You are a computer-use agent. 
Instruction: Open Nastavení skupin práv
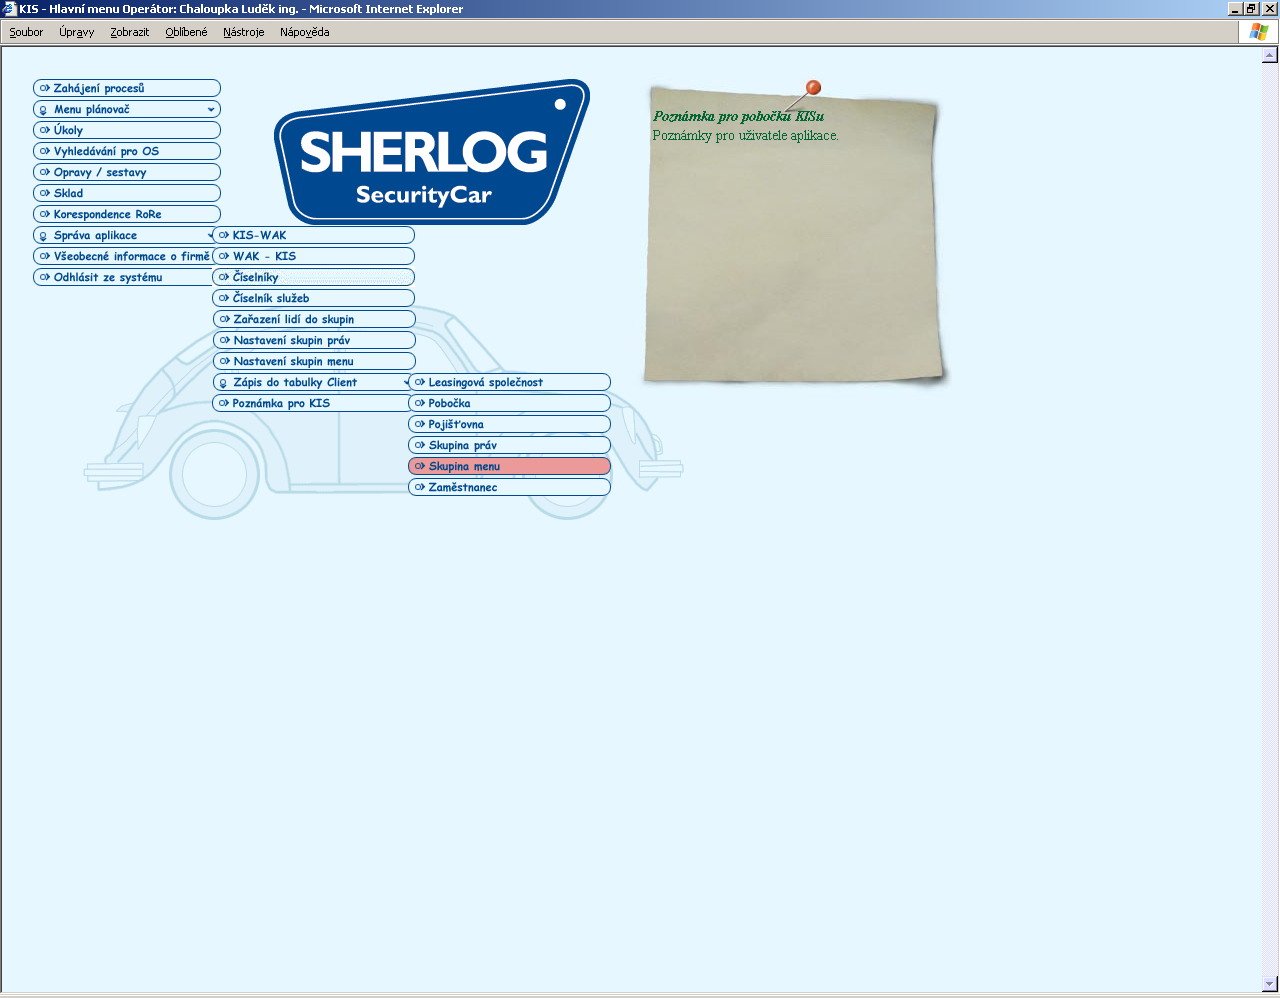[314, 340]
